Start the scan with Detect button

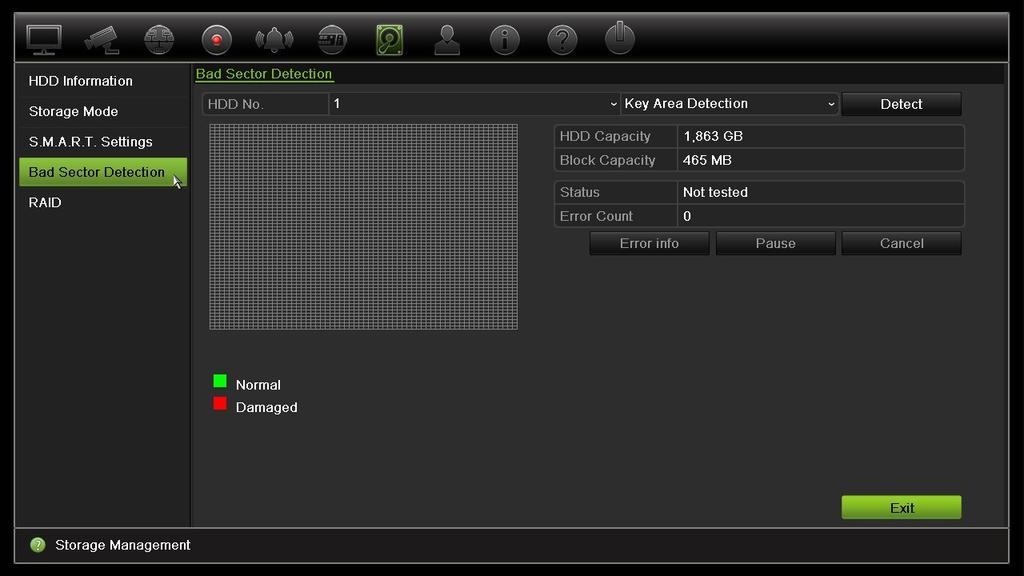click(x=901, y=104)
